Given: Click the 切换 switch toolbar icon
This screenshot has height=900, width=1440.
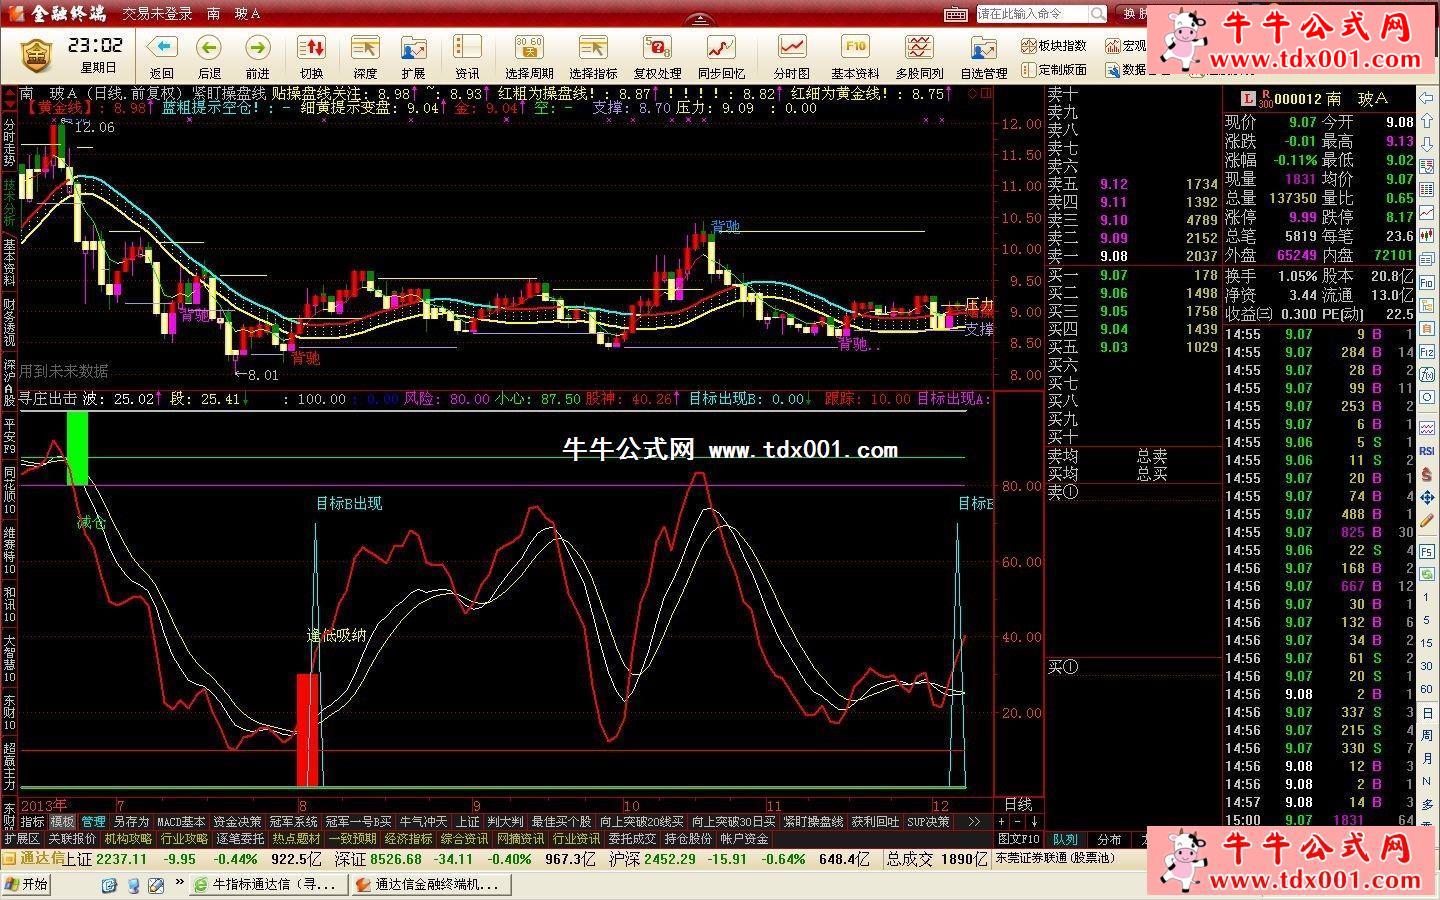Looking at the screenshot, I should click(x=311, y=48).
